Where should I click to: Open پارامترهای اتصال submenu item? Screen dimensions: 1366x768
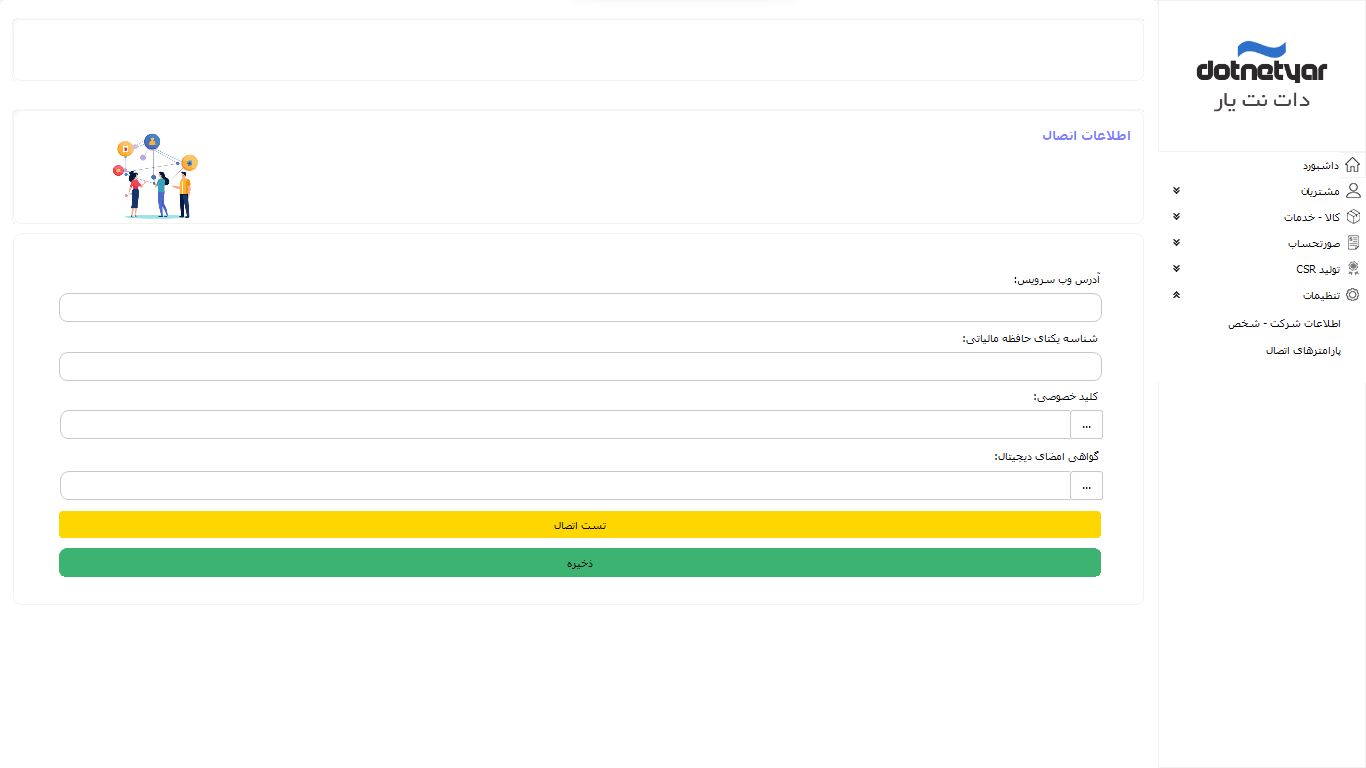tap(1302, 351)
